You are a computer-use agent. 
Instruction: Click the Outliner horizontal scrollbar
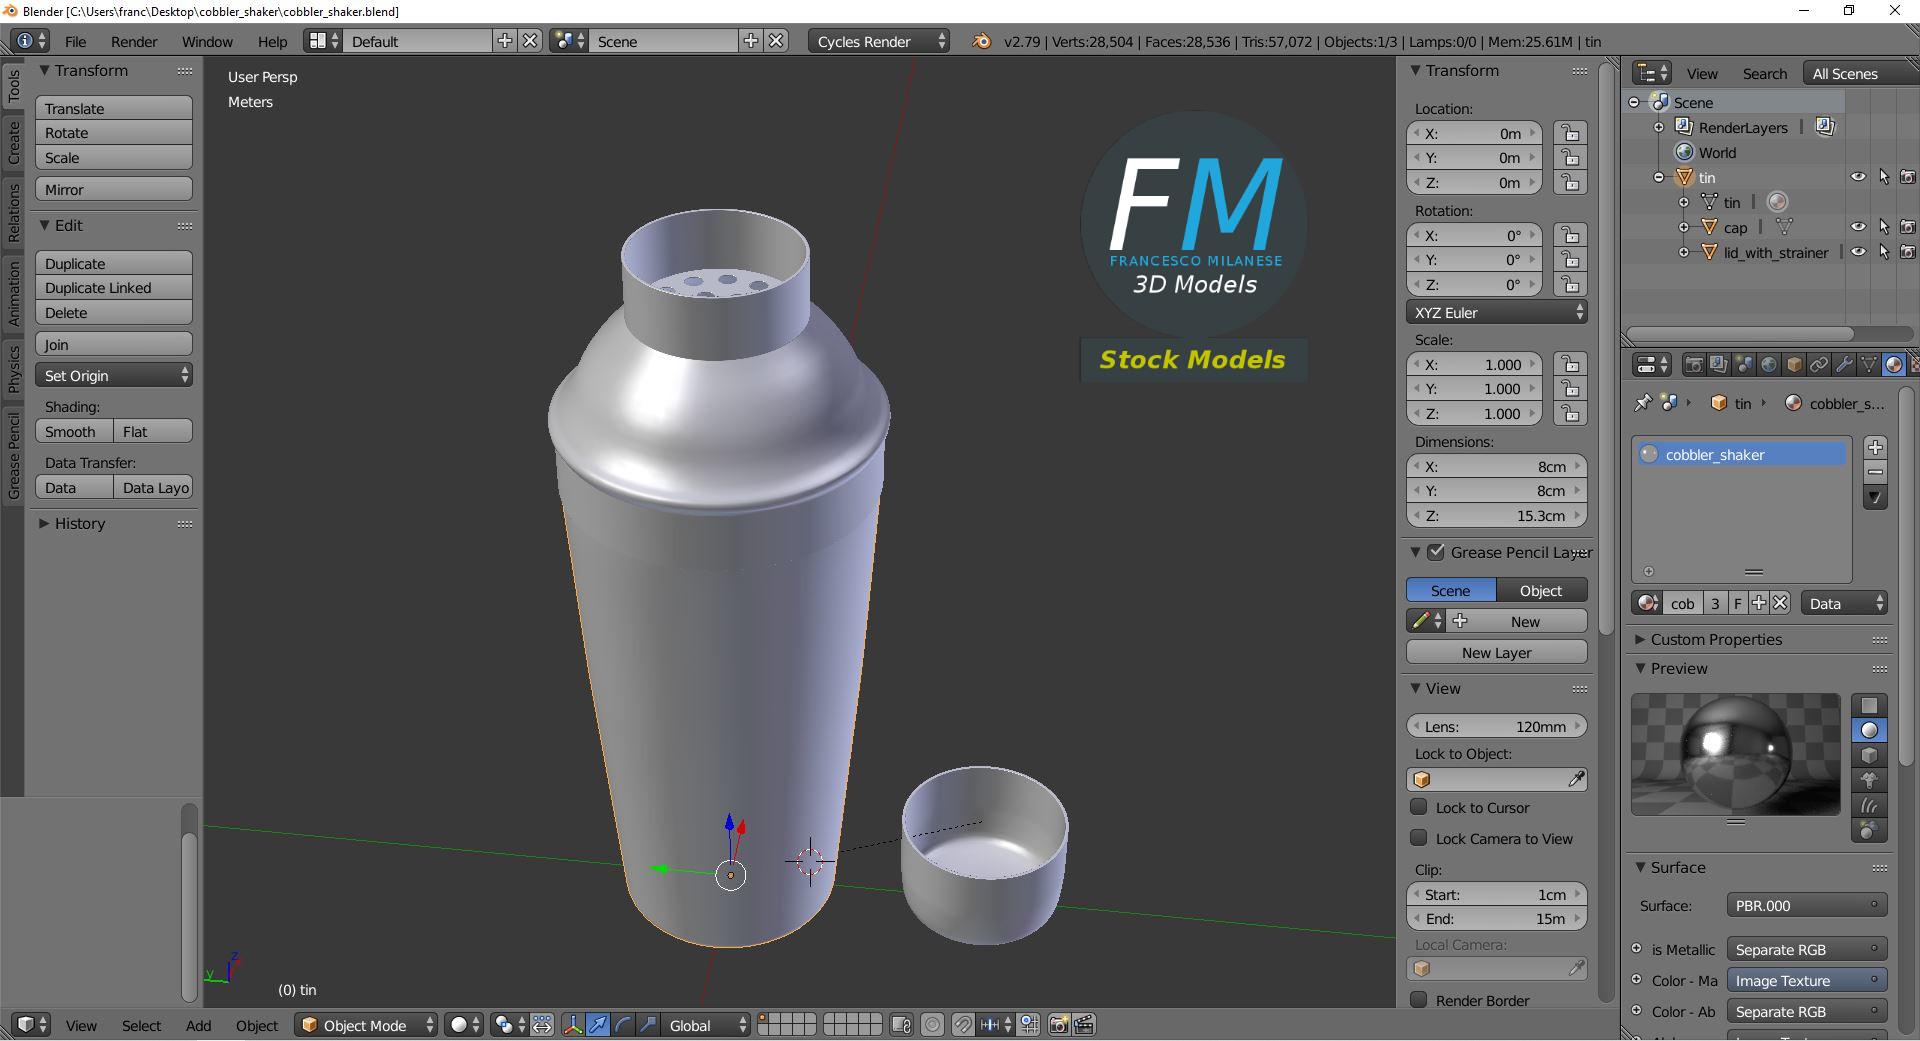pyautogui.click(x=1740, y=333)
